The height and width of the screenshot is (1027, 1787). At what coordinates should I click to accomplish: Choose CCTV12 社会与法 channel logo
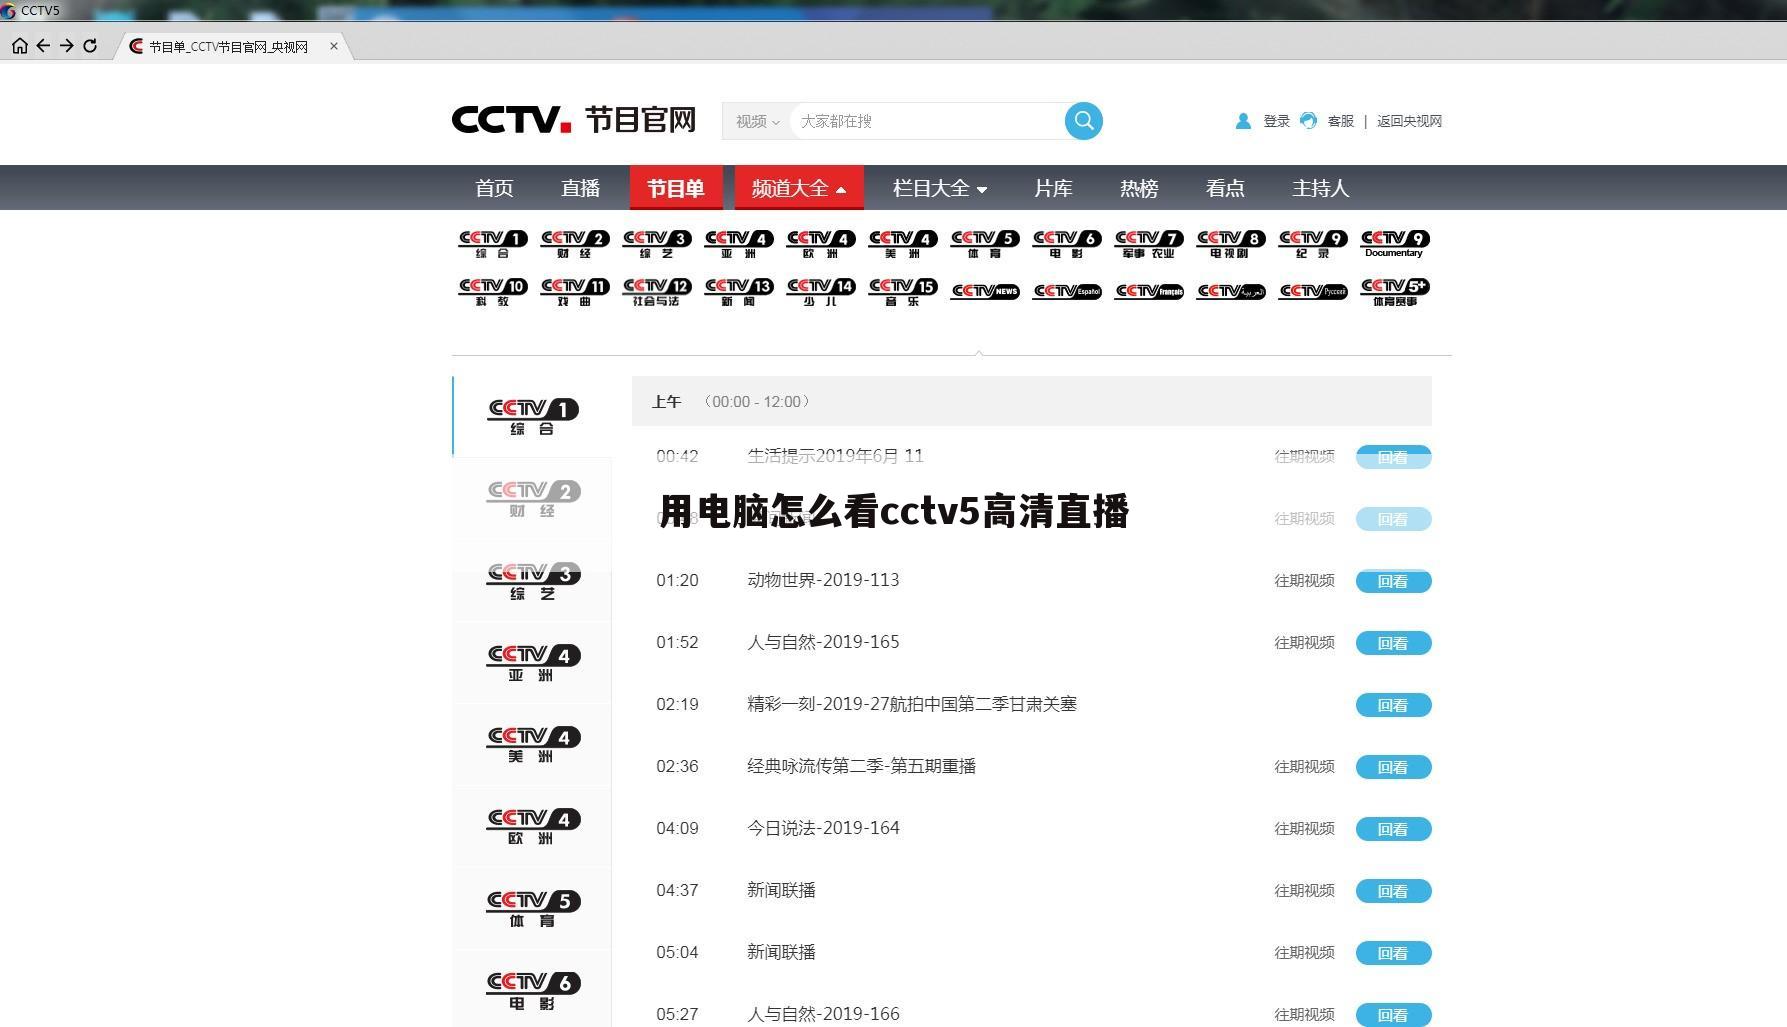coord(657,292)
